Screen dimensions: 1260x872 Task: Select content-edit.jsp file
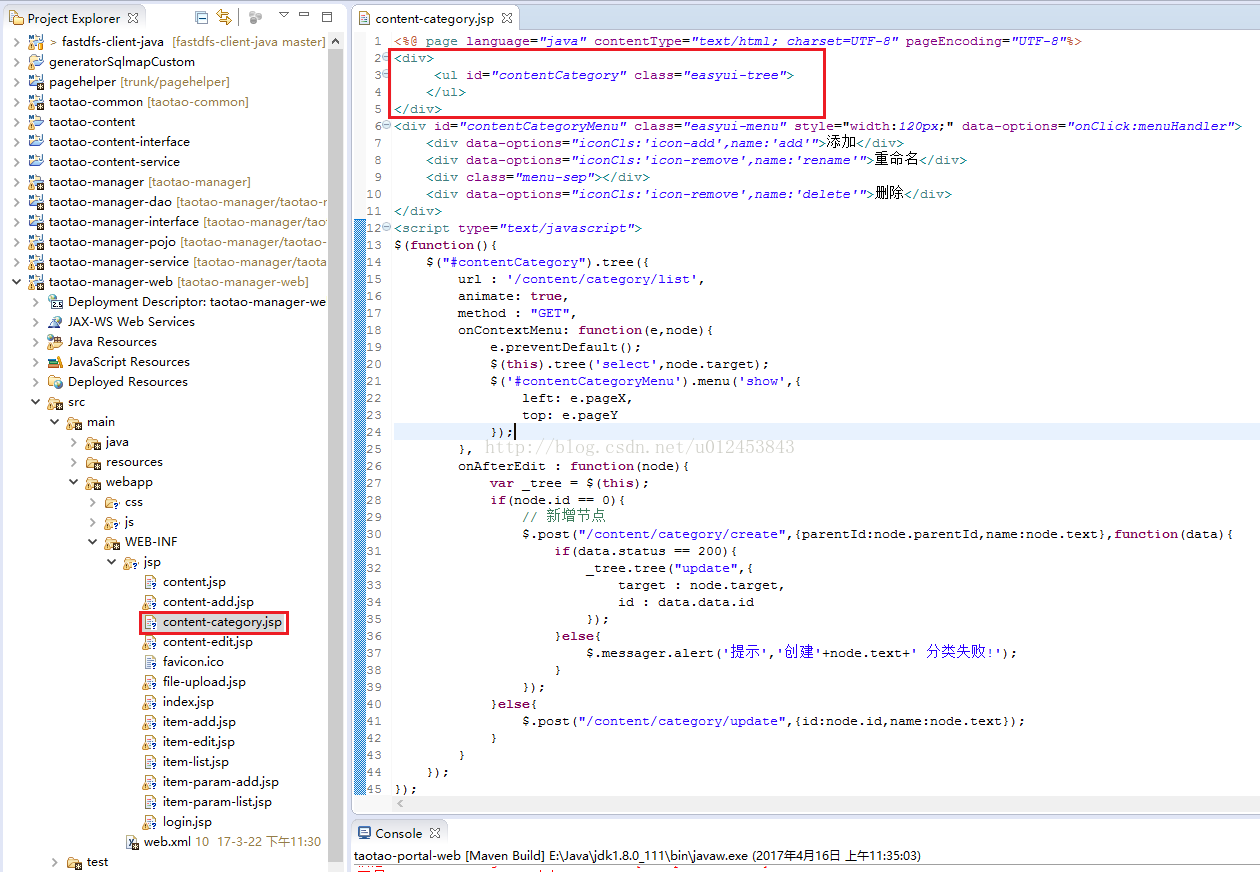[x=207, y=641]
